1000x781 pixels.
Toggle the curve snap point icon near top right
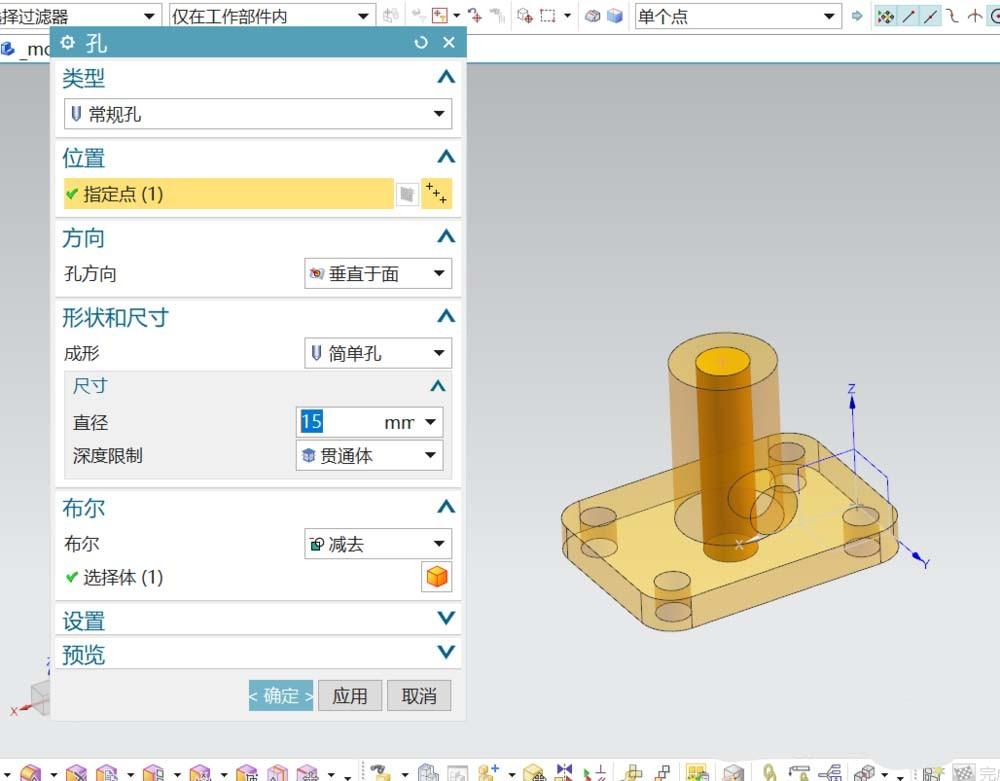click(951, 15)
